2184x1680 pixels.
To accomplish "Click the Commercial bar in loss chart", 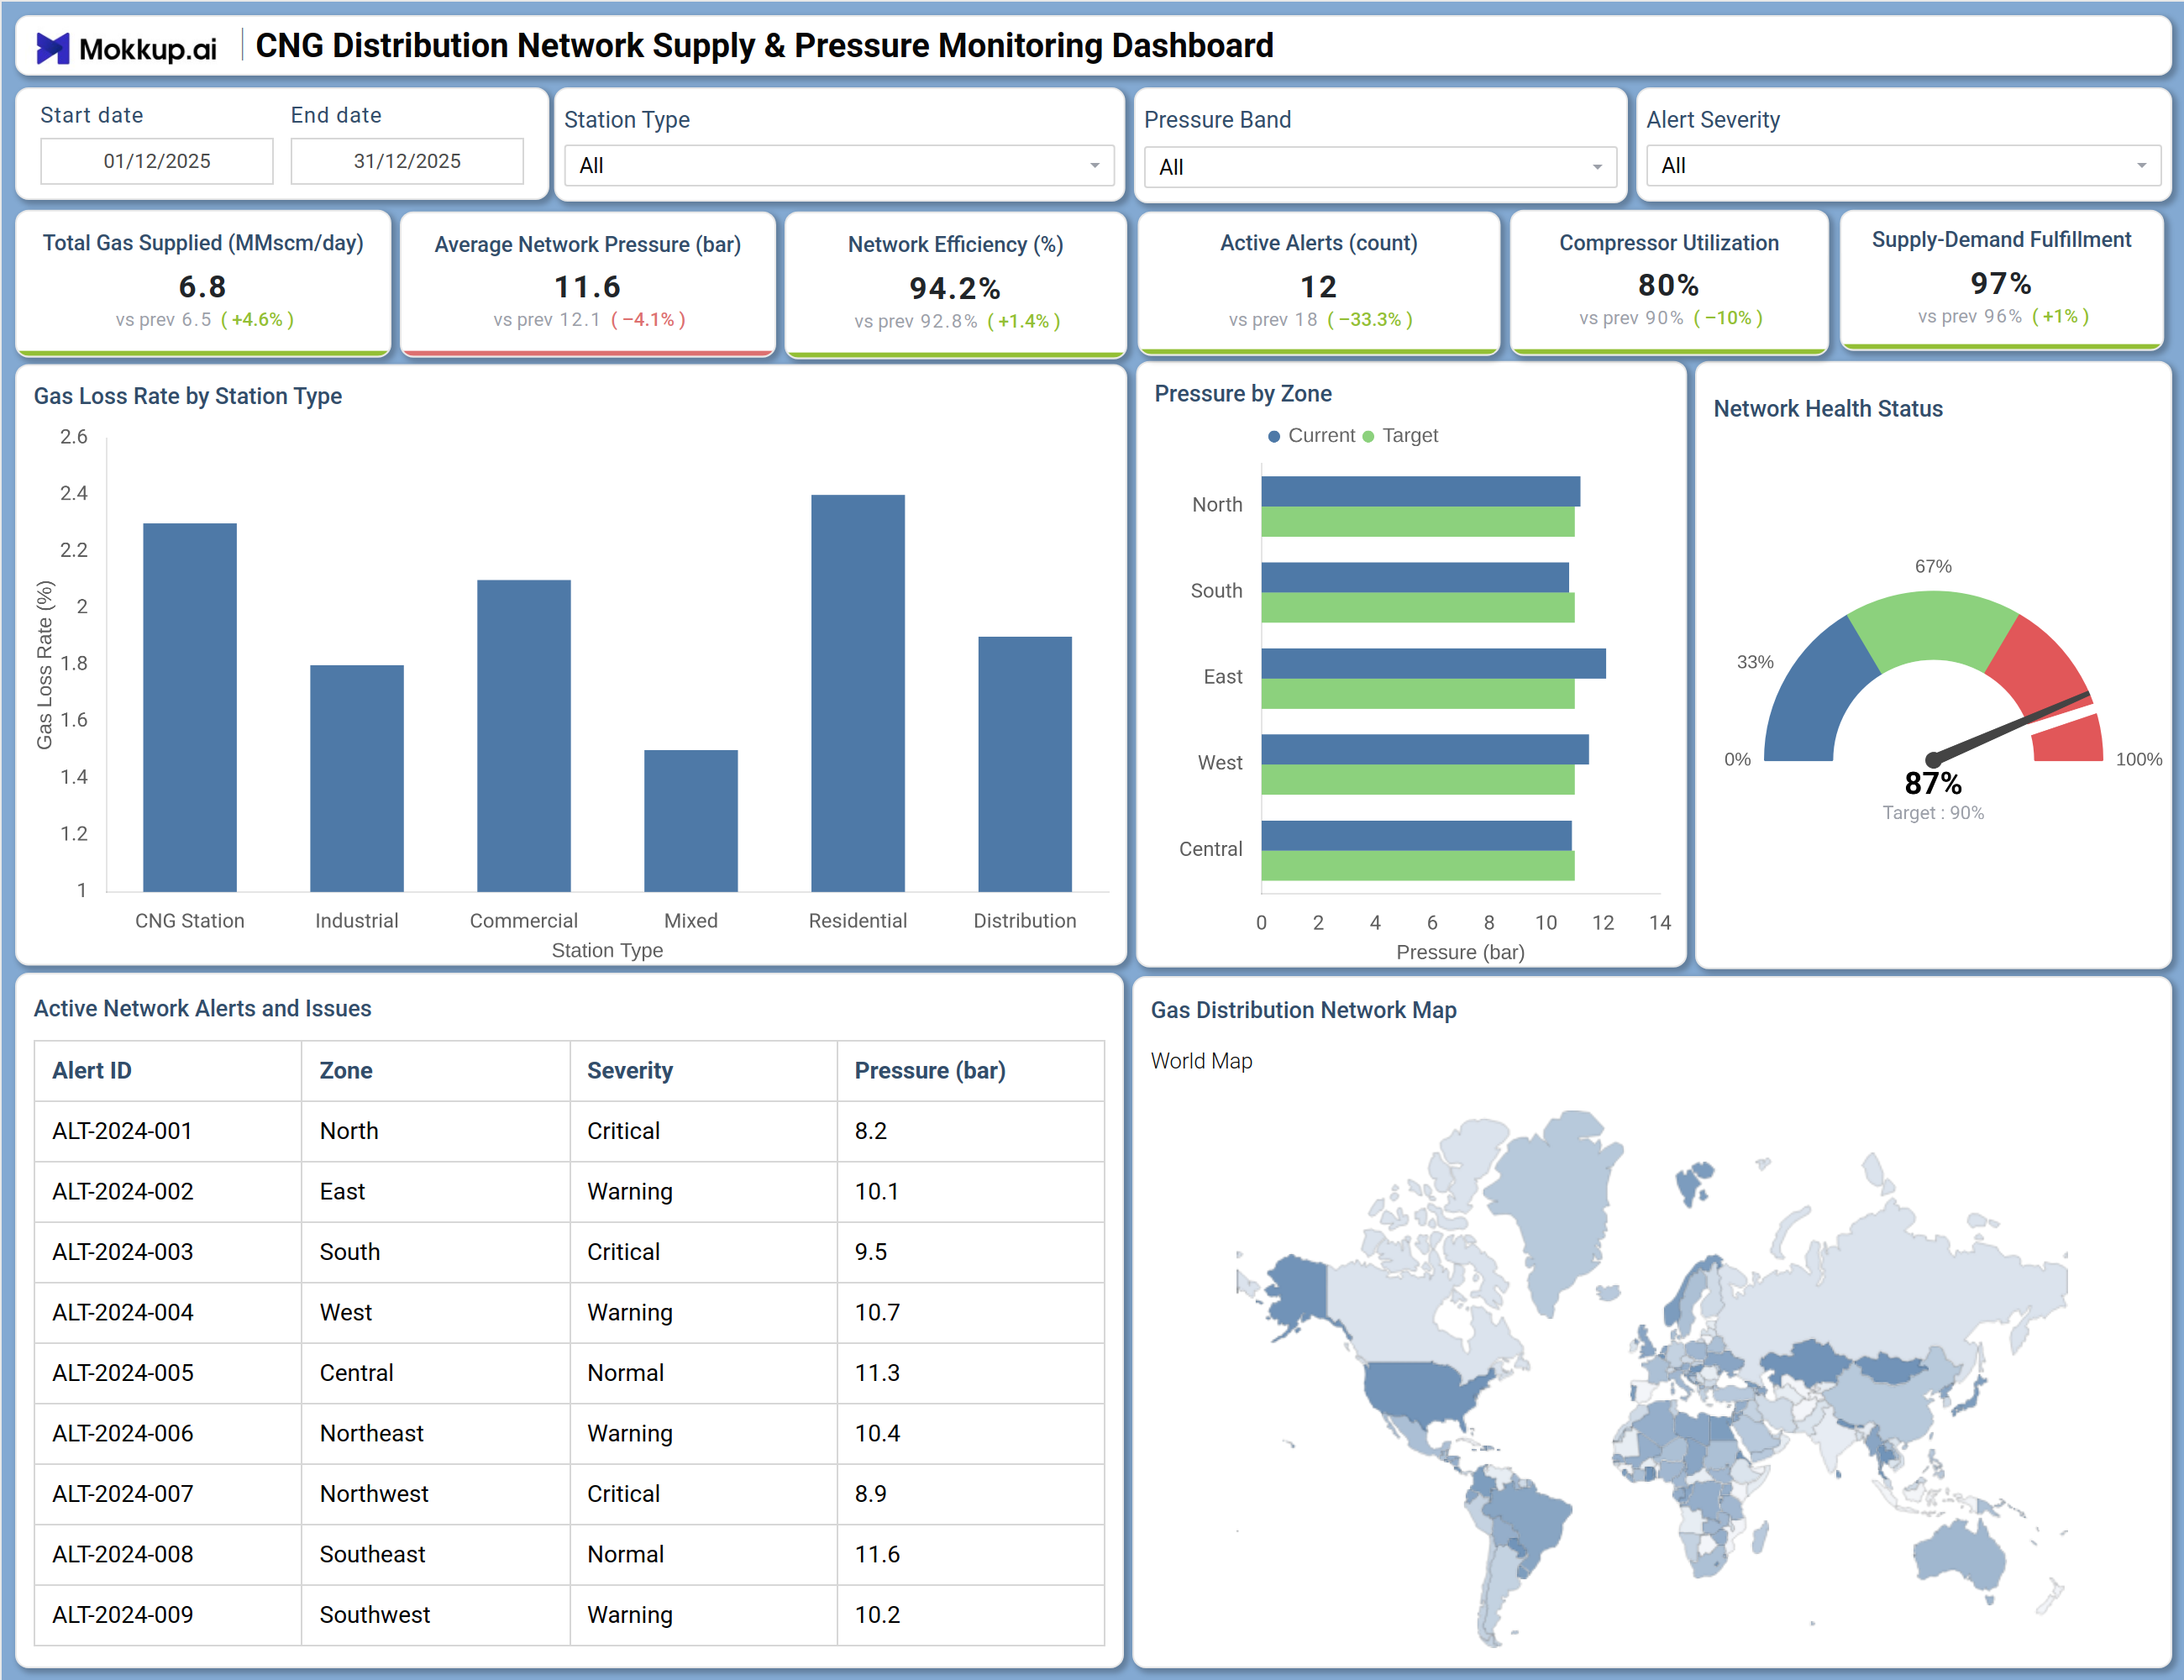I will point(524,736).
